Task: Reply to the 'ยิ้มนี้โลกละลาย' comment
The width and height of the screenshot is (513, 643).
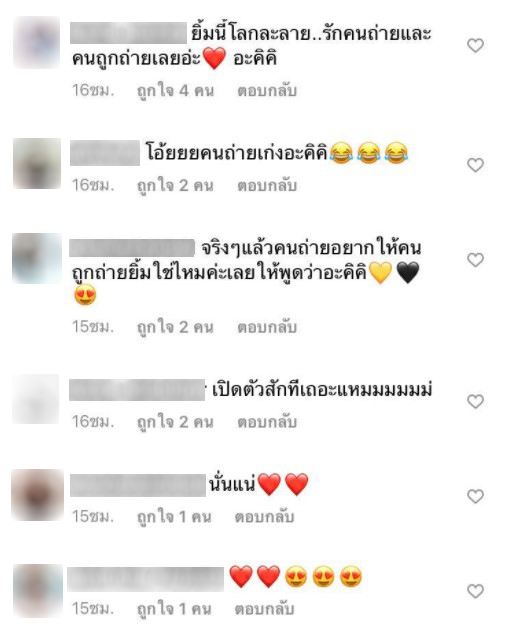Action: coord(267,91)
